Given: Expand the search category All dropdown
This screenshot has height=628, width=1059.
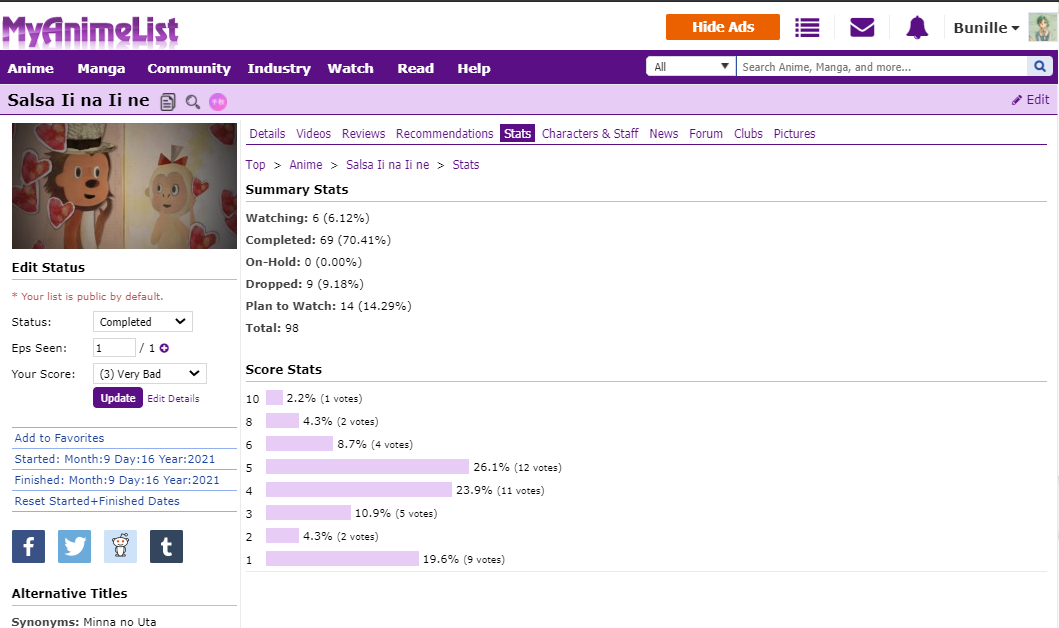Looking at the screenshot, I should pos(691,67).
